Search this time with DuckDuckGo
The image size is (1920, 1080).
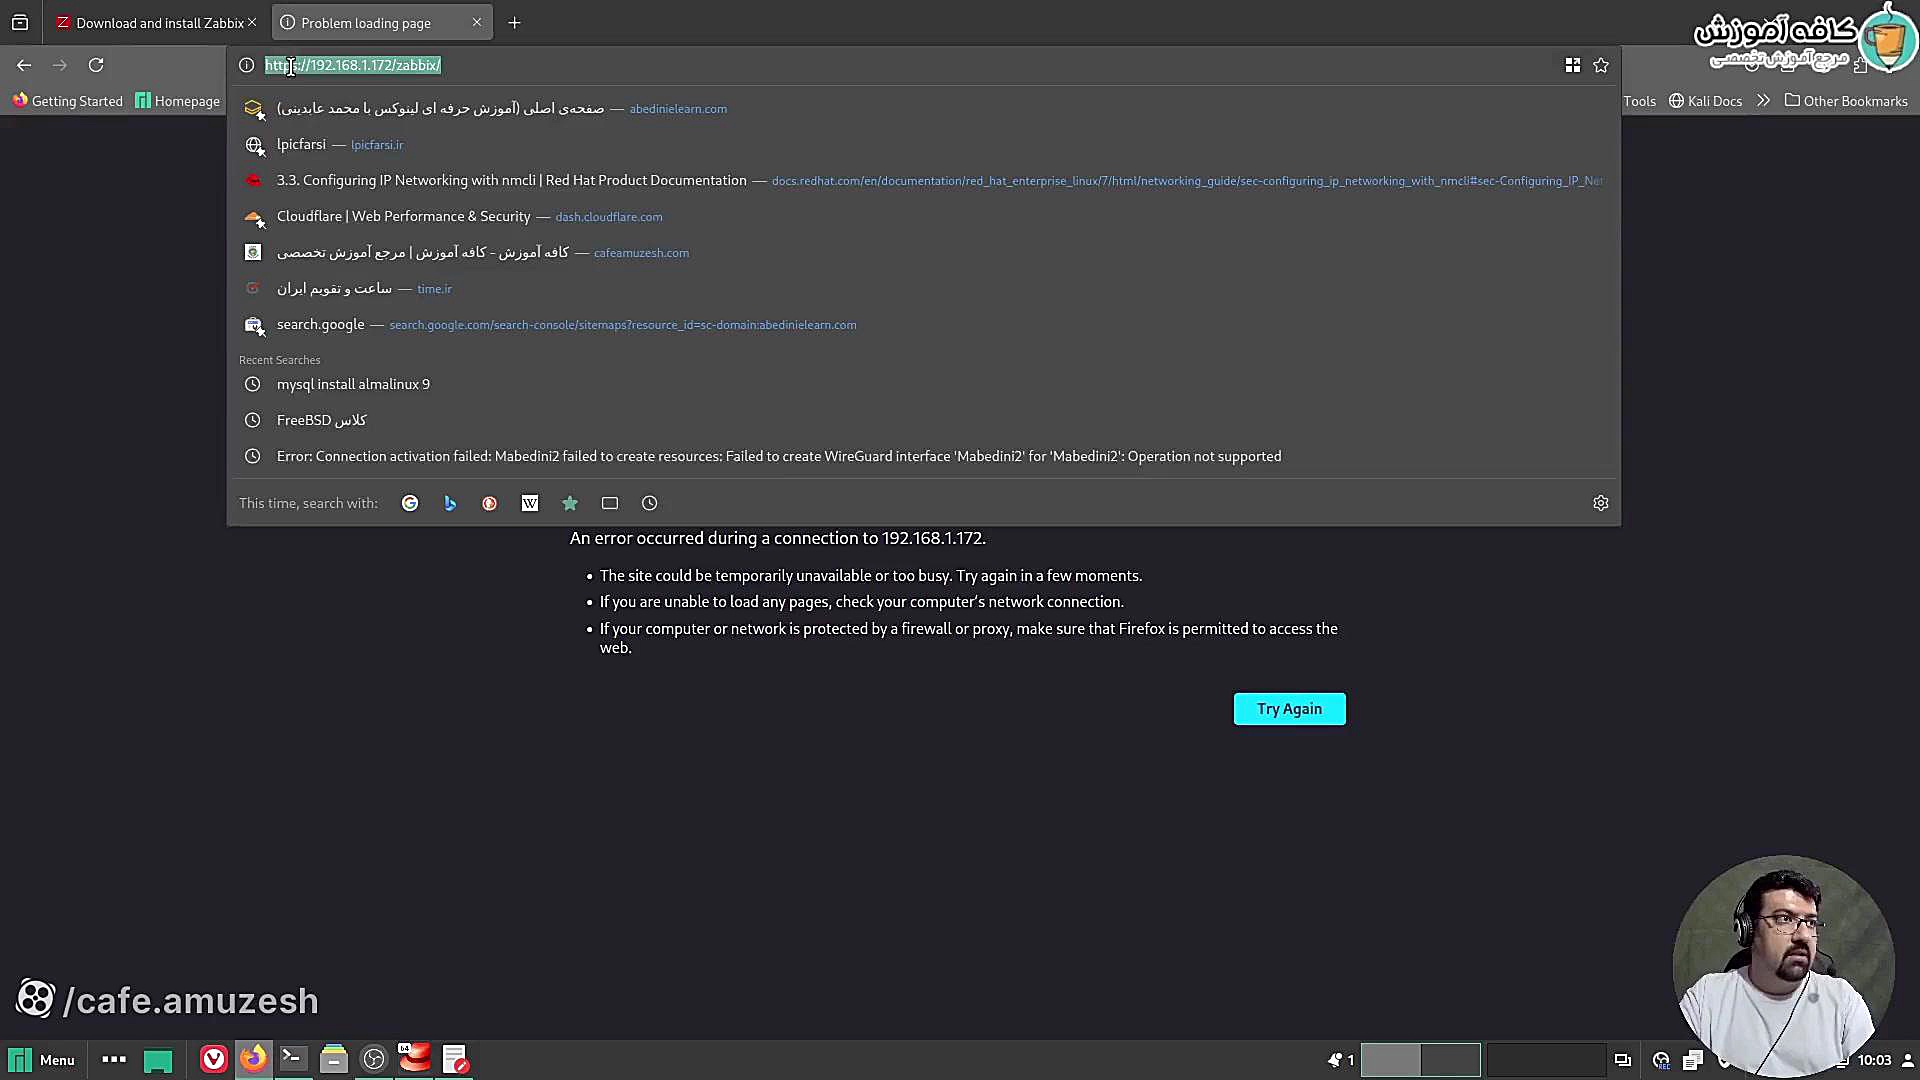click(x=490, y=503)
